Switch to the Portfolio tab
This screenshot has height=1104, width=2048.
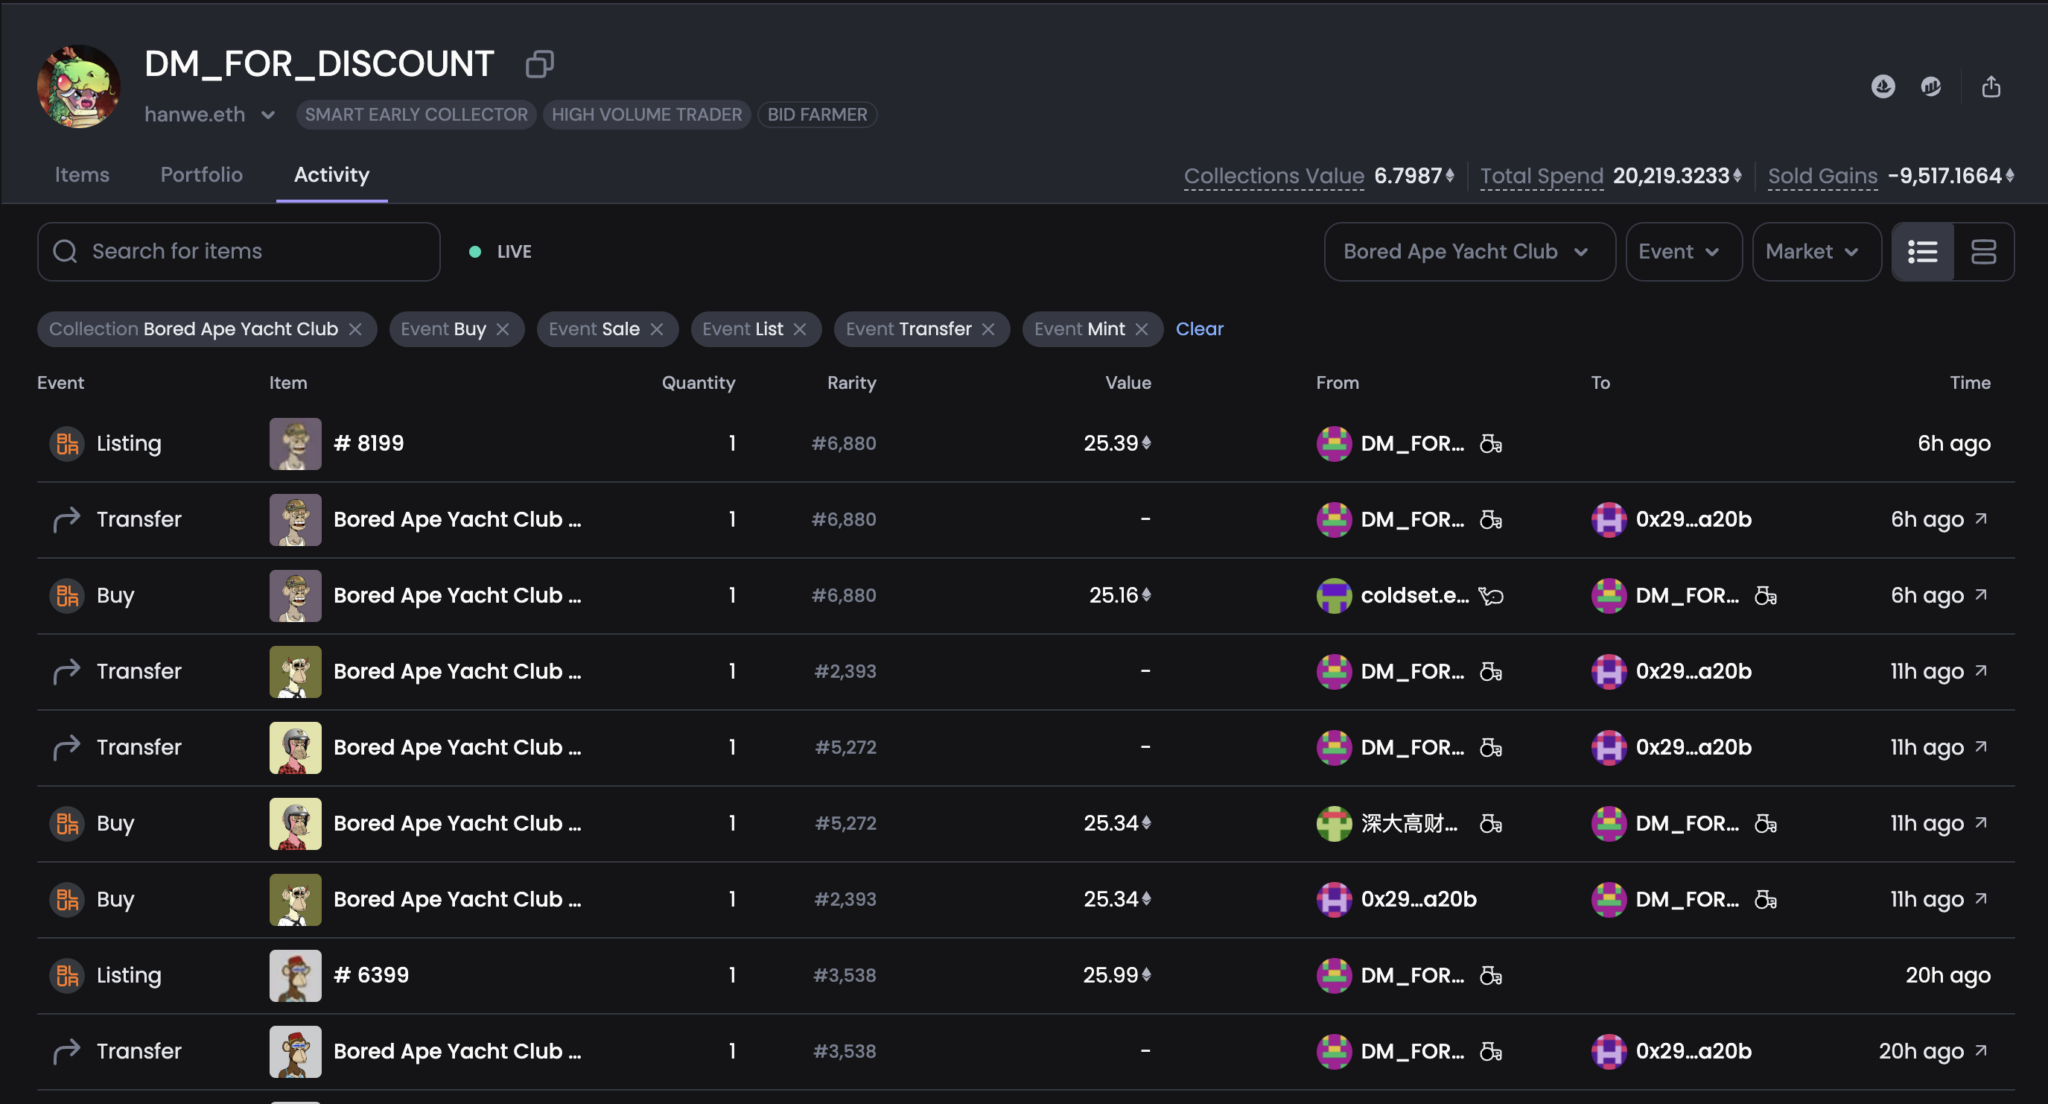[201, 175]
